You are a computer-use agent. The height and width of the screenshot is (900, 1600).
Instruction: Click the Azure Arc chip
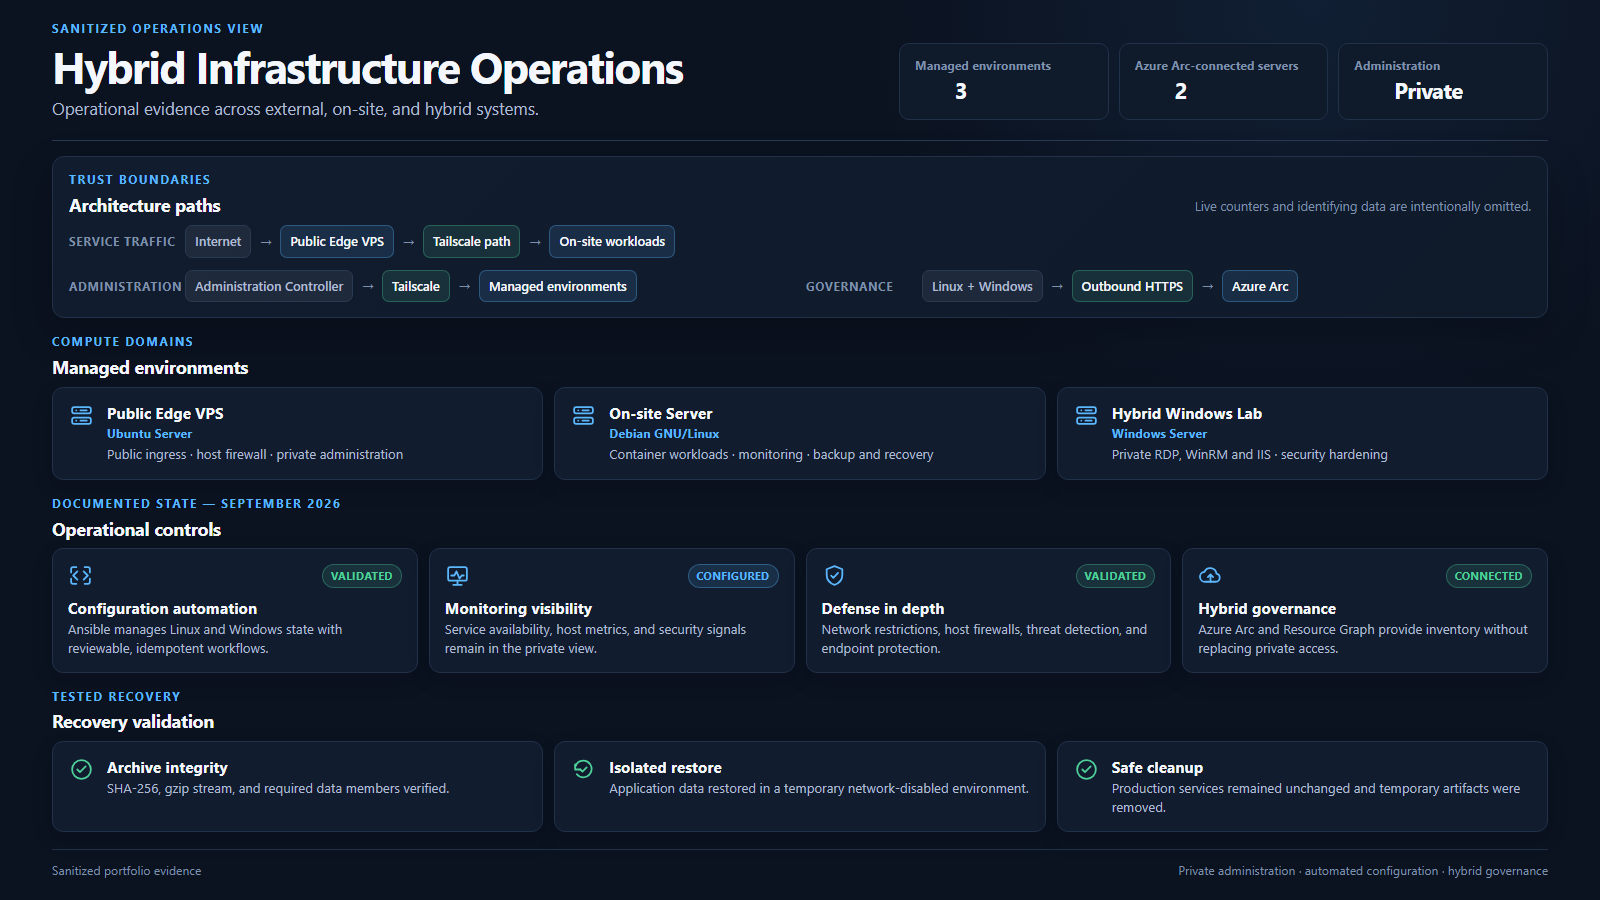(x=1260, y=287)
